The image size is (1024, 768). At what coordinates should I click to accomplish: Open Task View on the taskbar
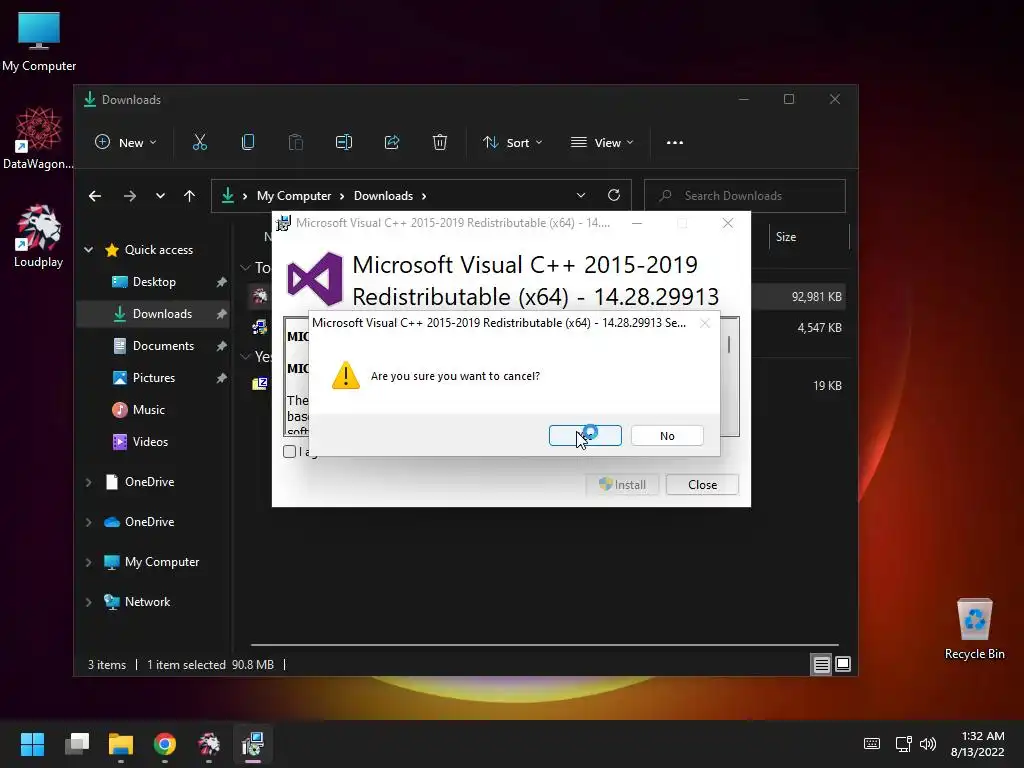coord(77,744)
